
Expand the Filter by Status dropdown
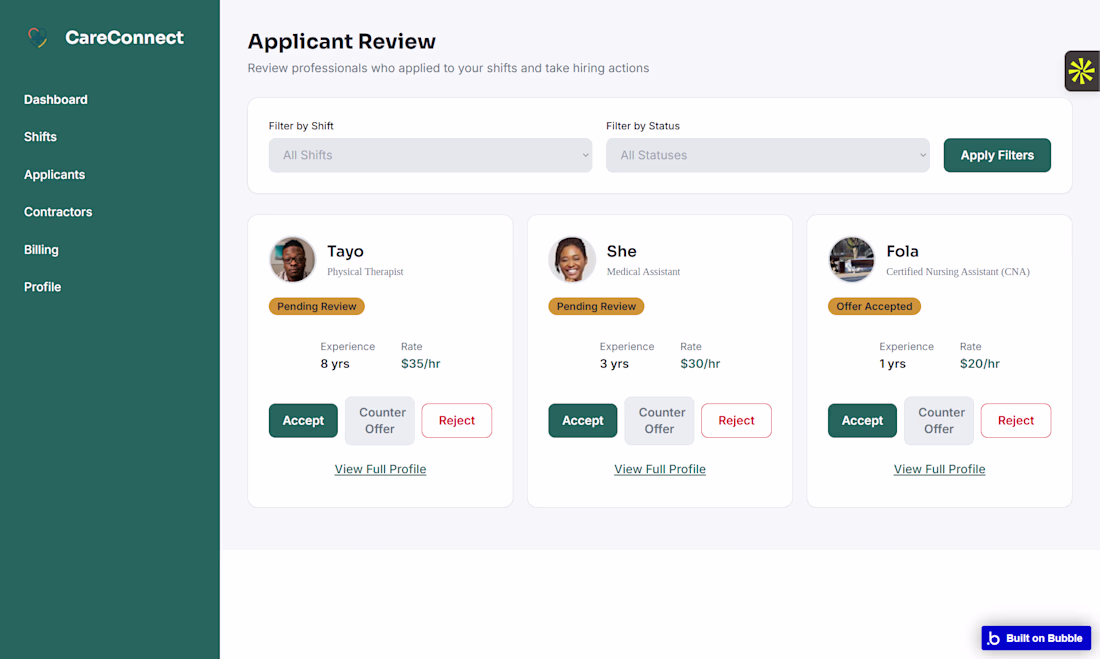pos(767,155)
